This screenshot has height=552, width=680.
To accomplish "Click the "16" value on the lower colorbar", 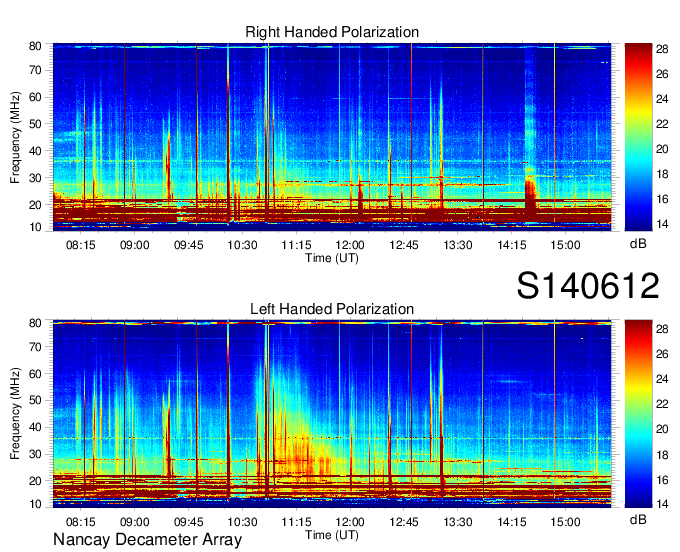I will tap(662, 480).
